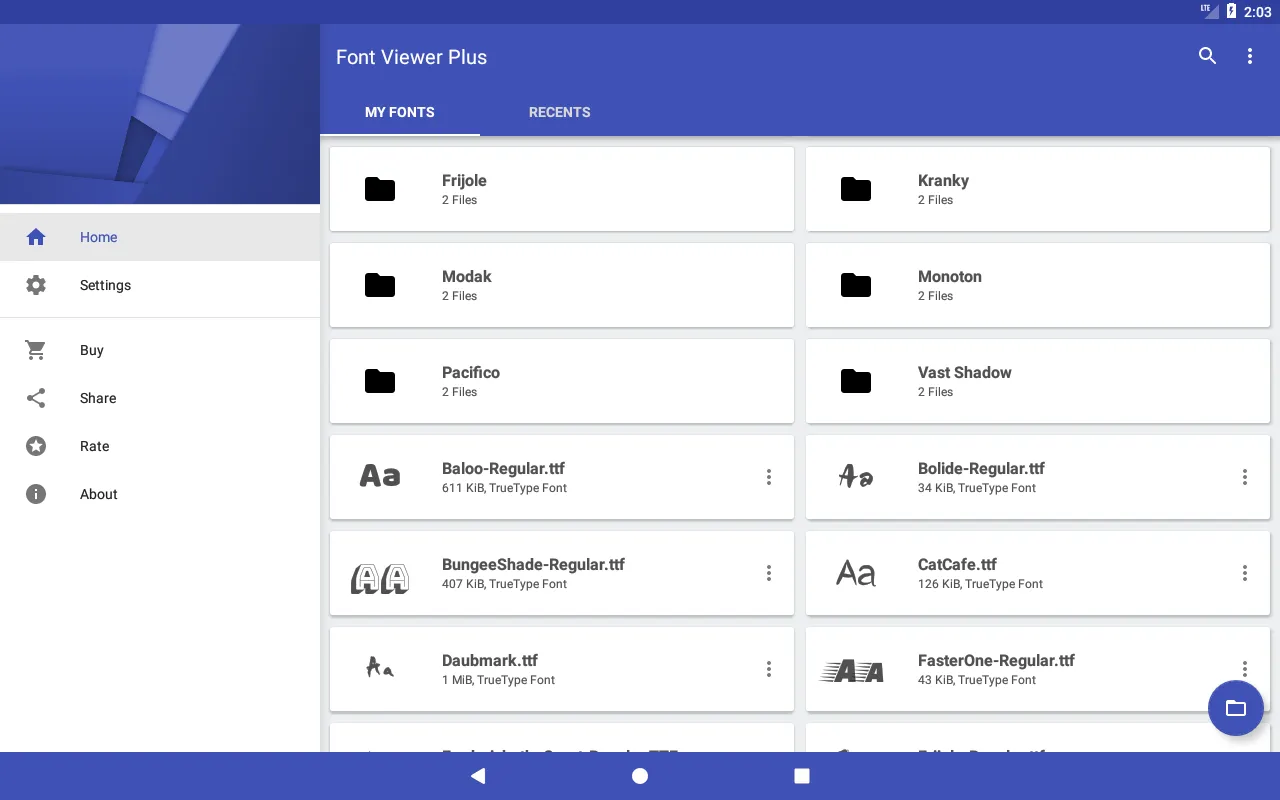The image size is (1280, 800).
Task: Open the overflow menu in the app bar
Action: [1249, 56]
